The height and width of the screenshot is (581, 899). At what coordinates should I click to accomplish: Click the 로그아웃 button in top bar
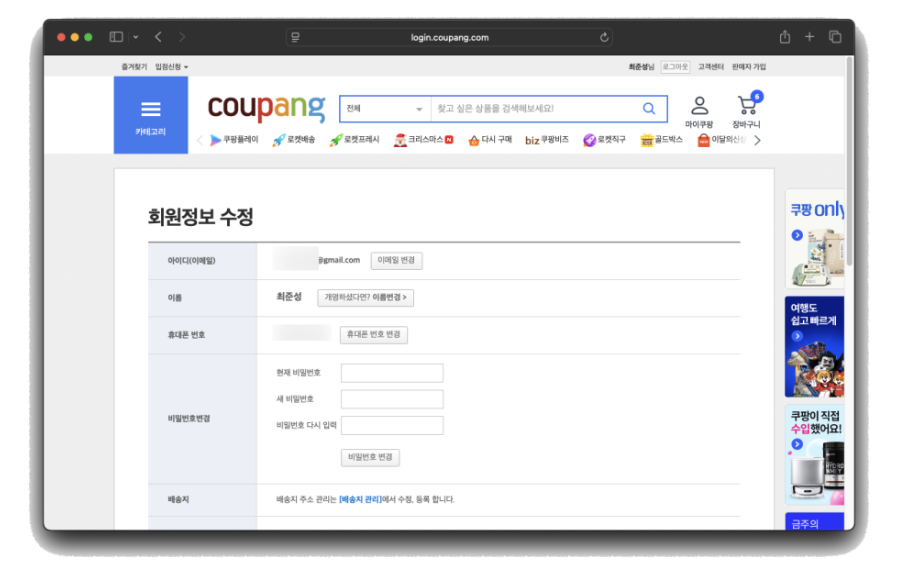click(675, 67)
